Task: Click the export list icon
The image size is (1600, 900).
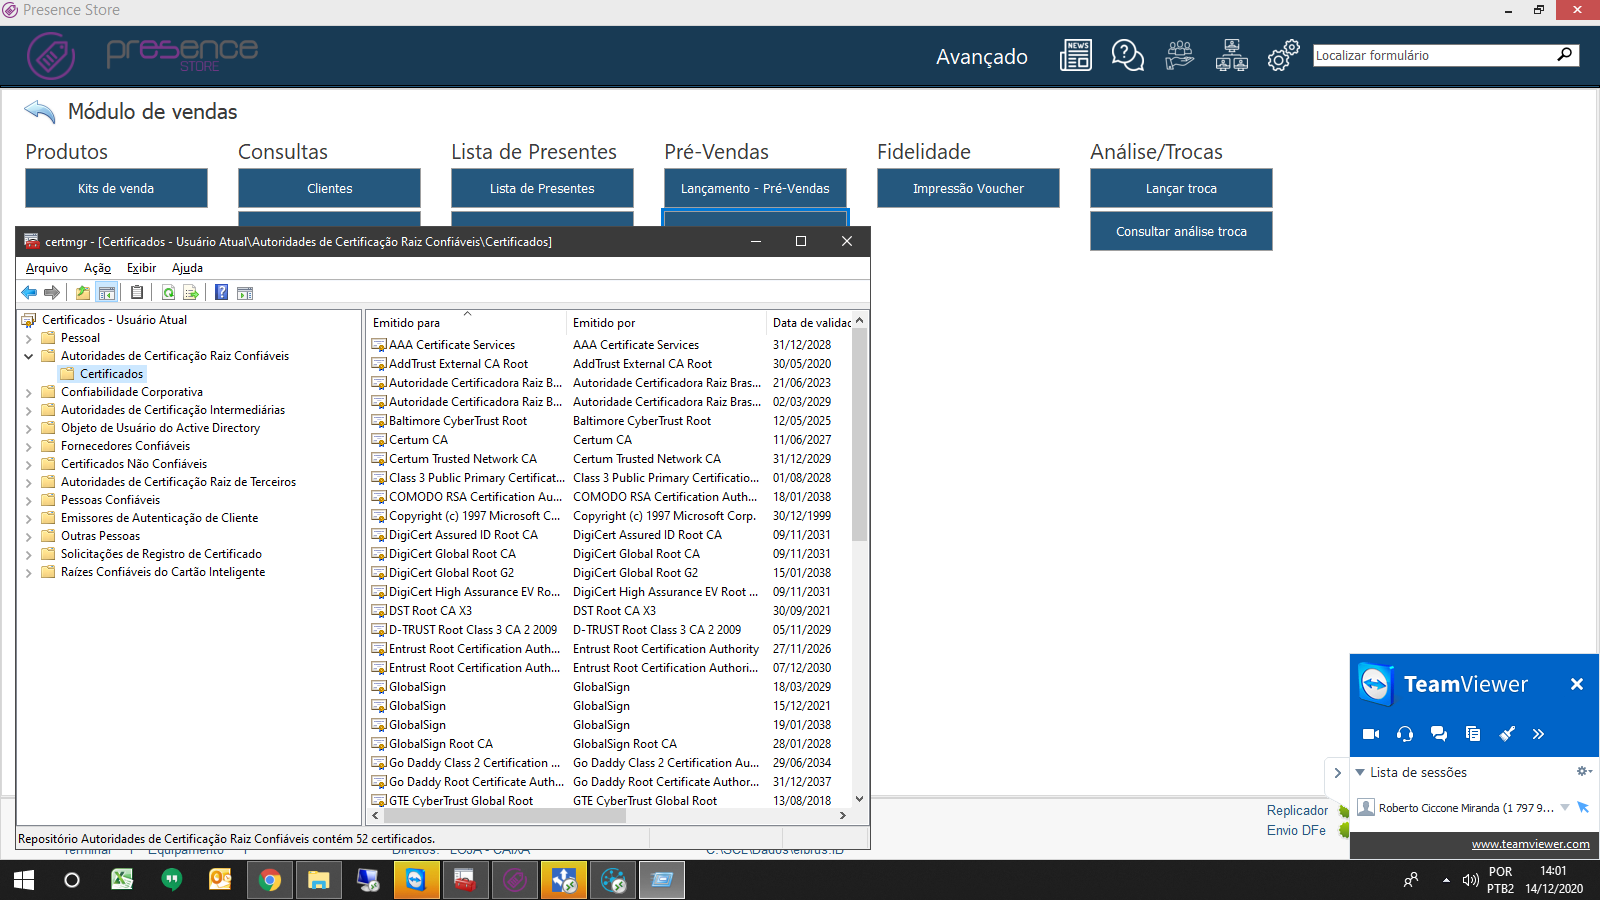Action: [191, 292]
